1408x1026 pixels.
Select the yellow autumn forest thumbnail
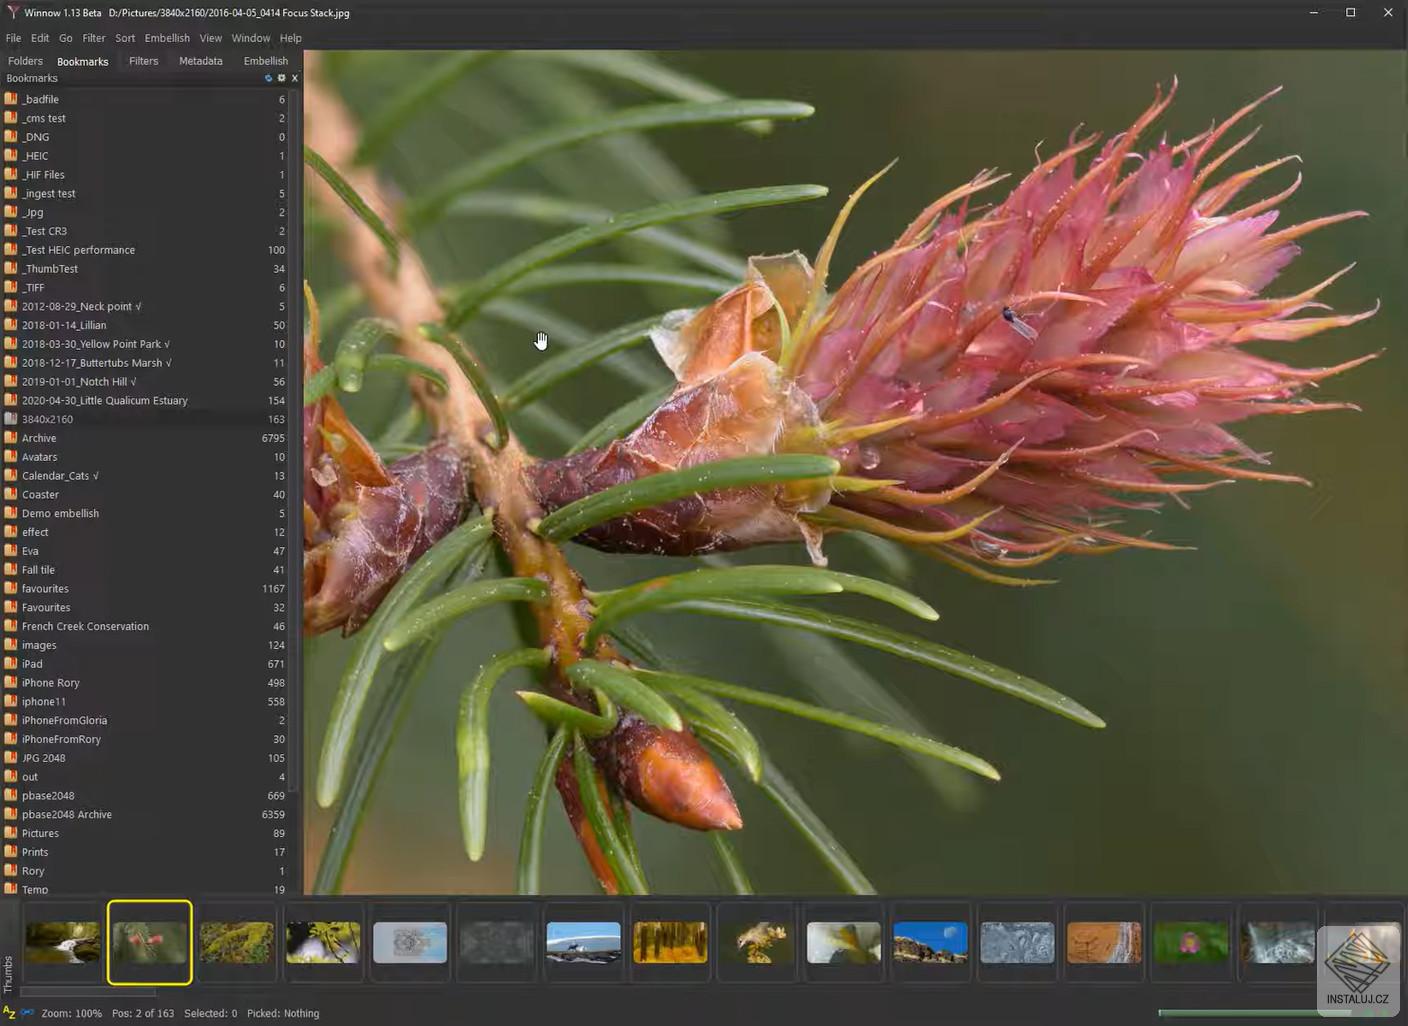670,942
